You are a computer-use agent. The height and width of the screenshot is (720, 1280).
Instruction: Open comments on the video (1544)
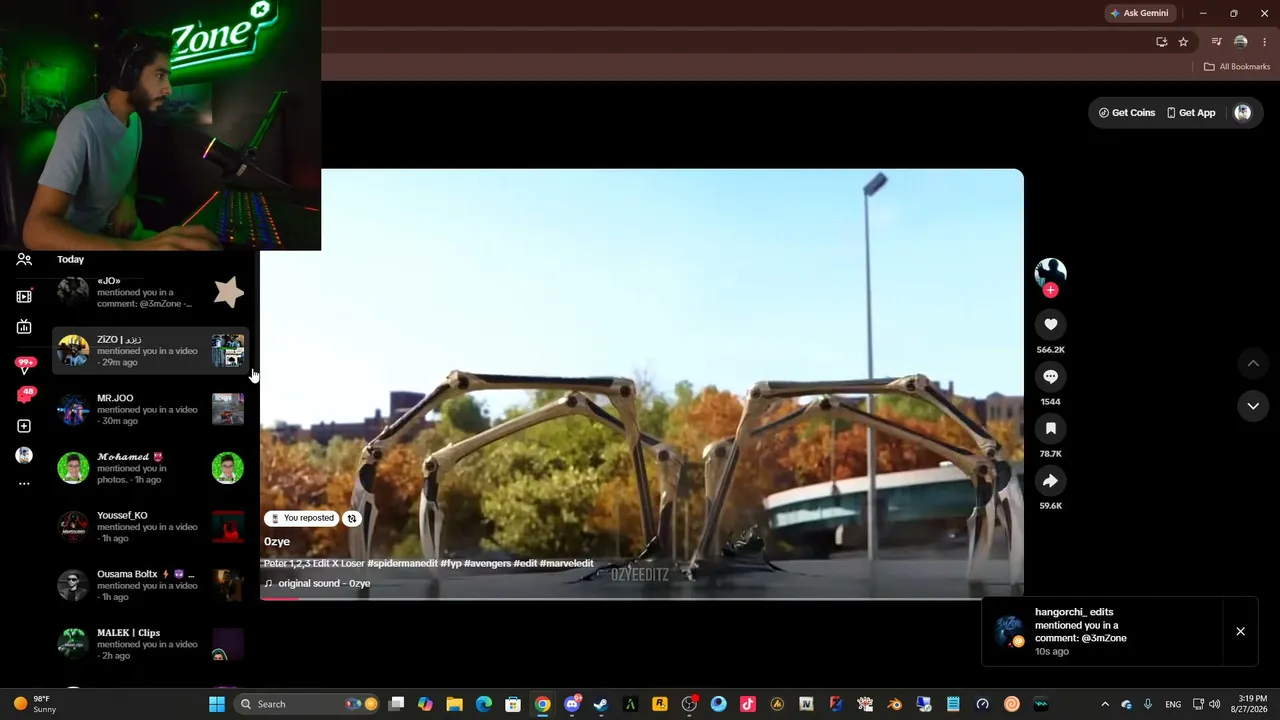tap(1050, 376)
